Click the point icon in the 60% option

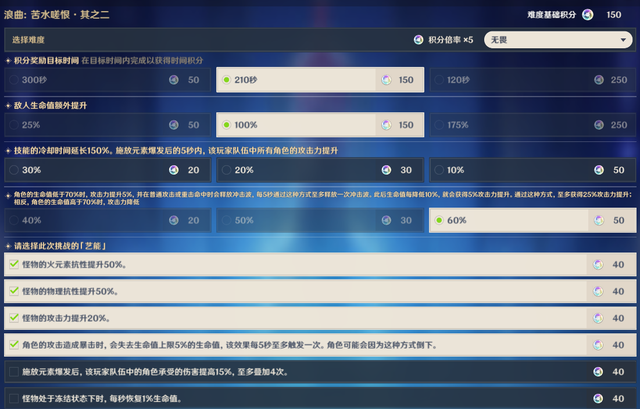598,220
